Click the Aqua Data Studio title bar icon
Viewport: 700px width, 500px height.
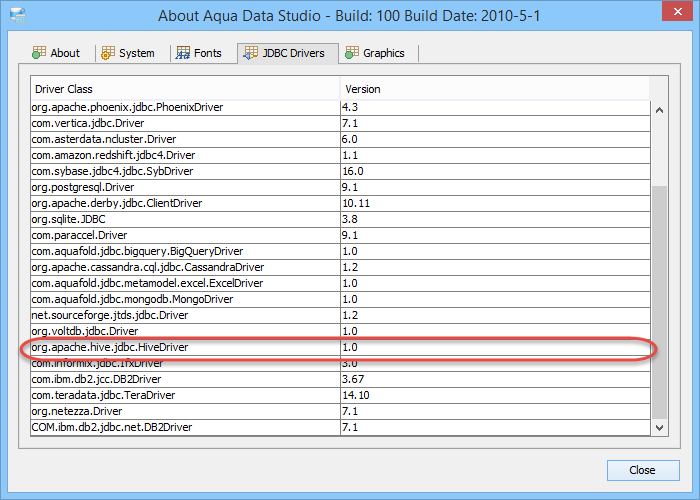pos(18,15)
